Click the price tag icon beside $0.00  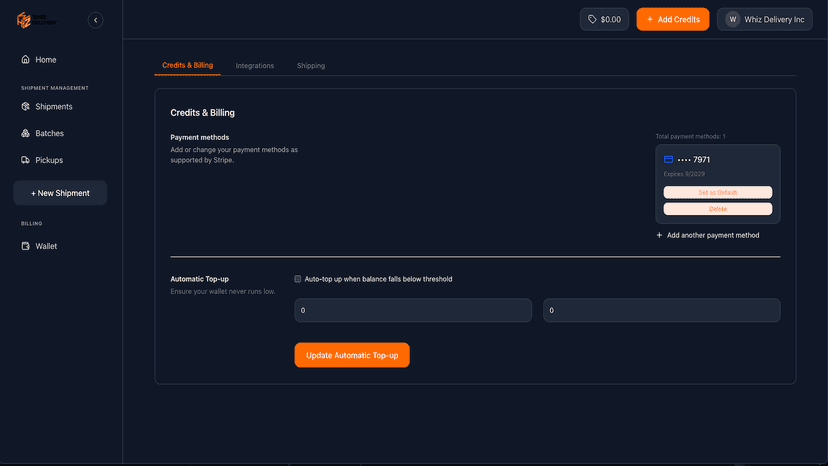(x=592, y=20)
